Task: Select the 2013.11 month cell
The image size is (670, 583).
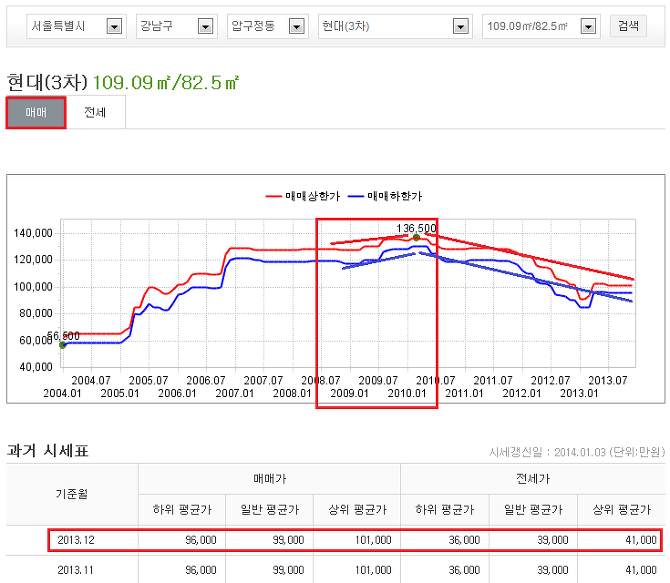Action: pos(75,570)
